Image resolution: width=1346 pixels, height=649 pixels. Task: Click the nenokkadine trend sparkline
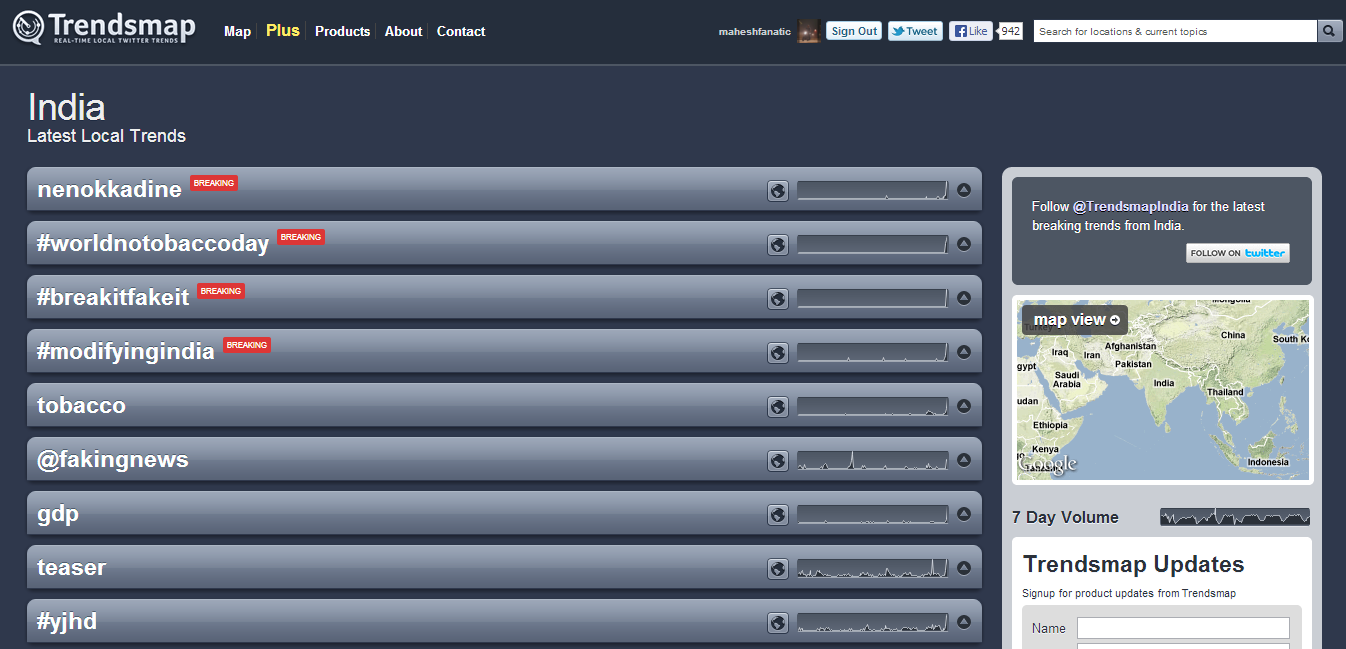click(x=872, y=190)
